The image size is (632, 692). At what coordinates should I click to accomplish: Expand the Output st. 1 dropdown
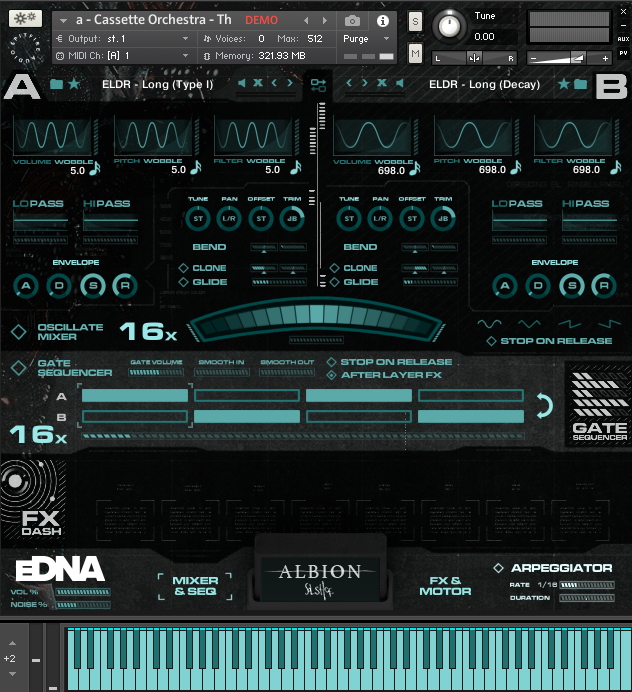tap(186, 39)
